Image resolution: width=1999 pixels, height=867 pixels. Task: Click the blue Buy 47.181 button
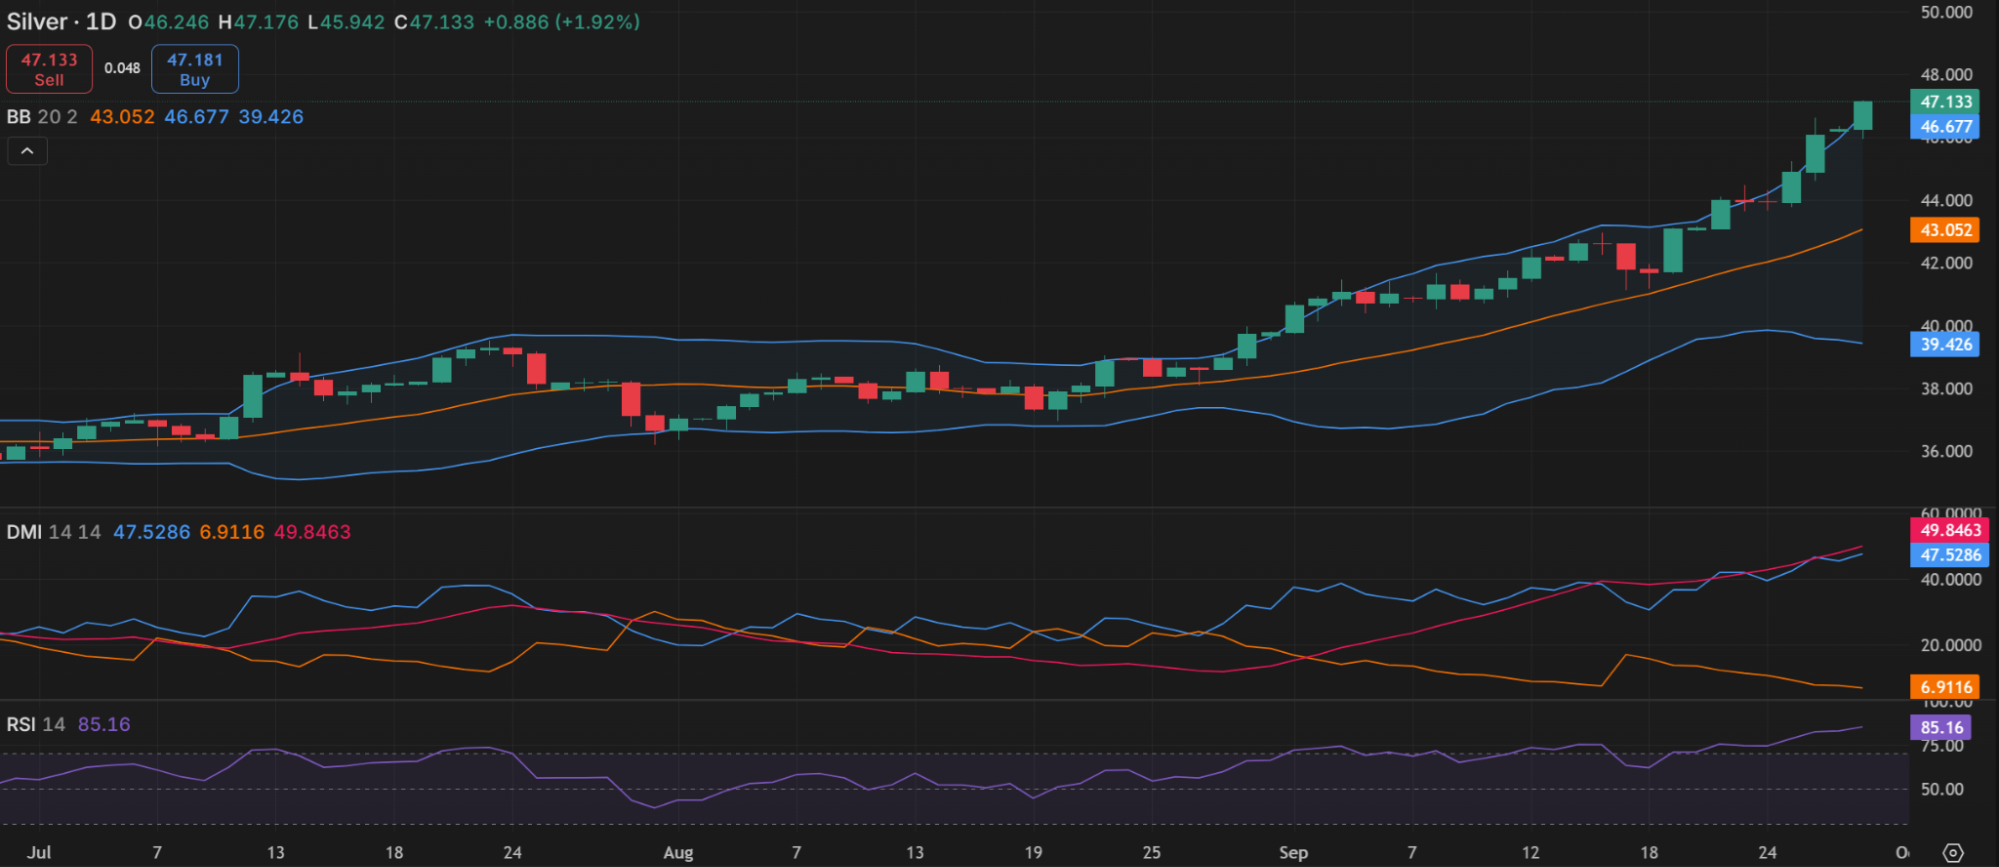point(195,69)
